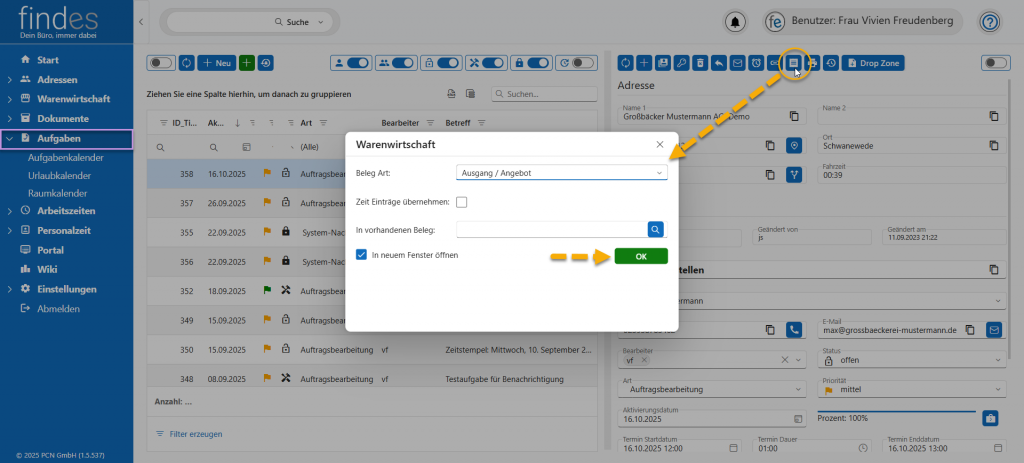The height and width of the screenshot is (463, 1024).
Task: Click the printer icon in detail toolbar
Action: tap(812, 63)
